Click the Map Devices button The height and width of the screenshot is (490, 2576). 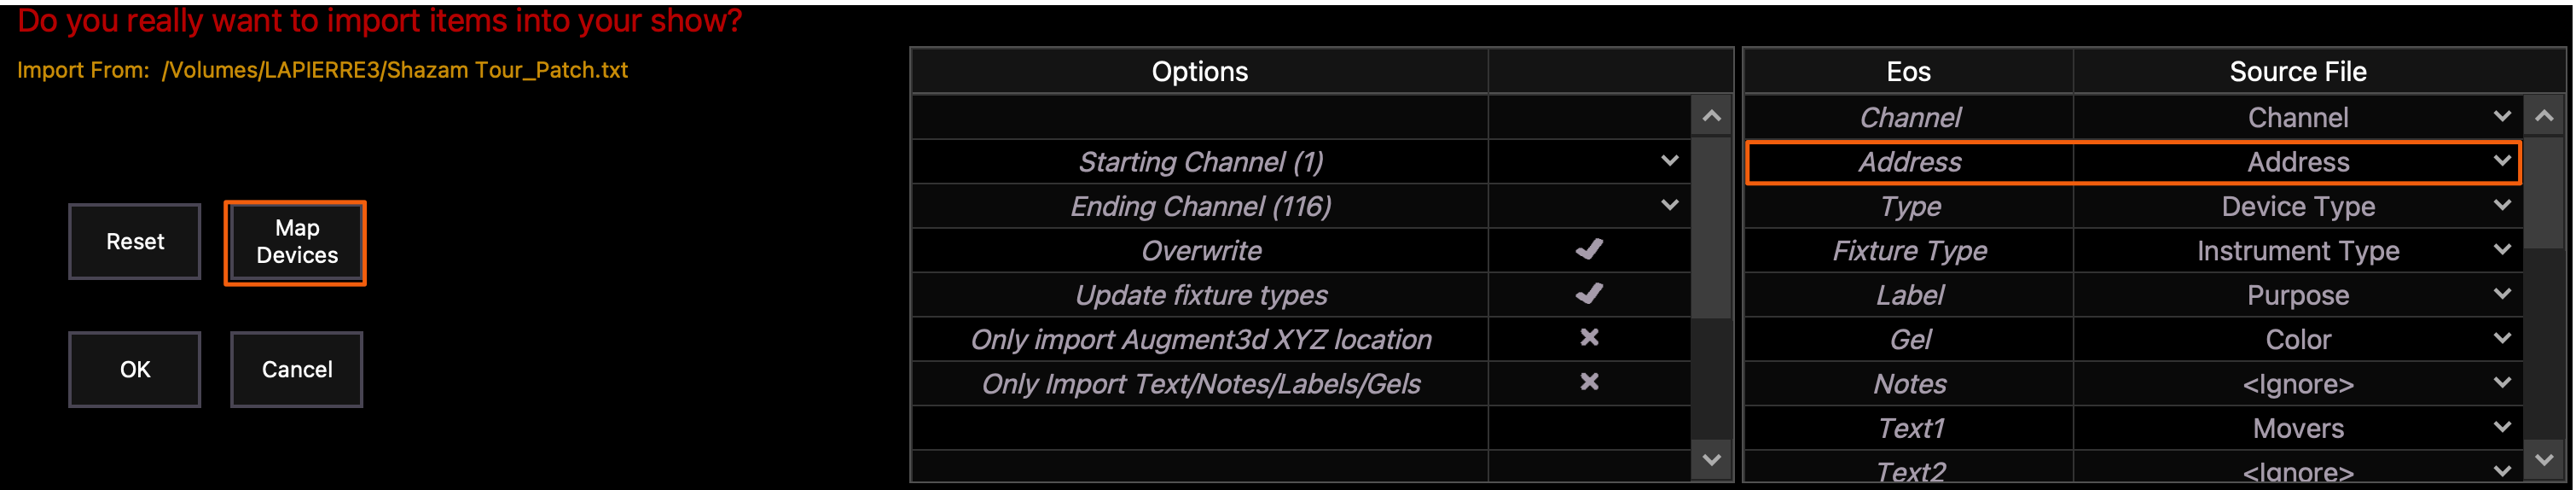[296, 242]
